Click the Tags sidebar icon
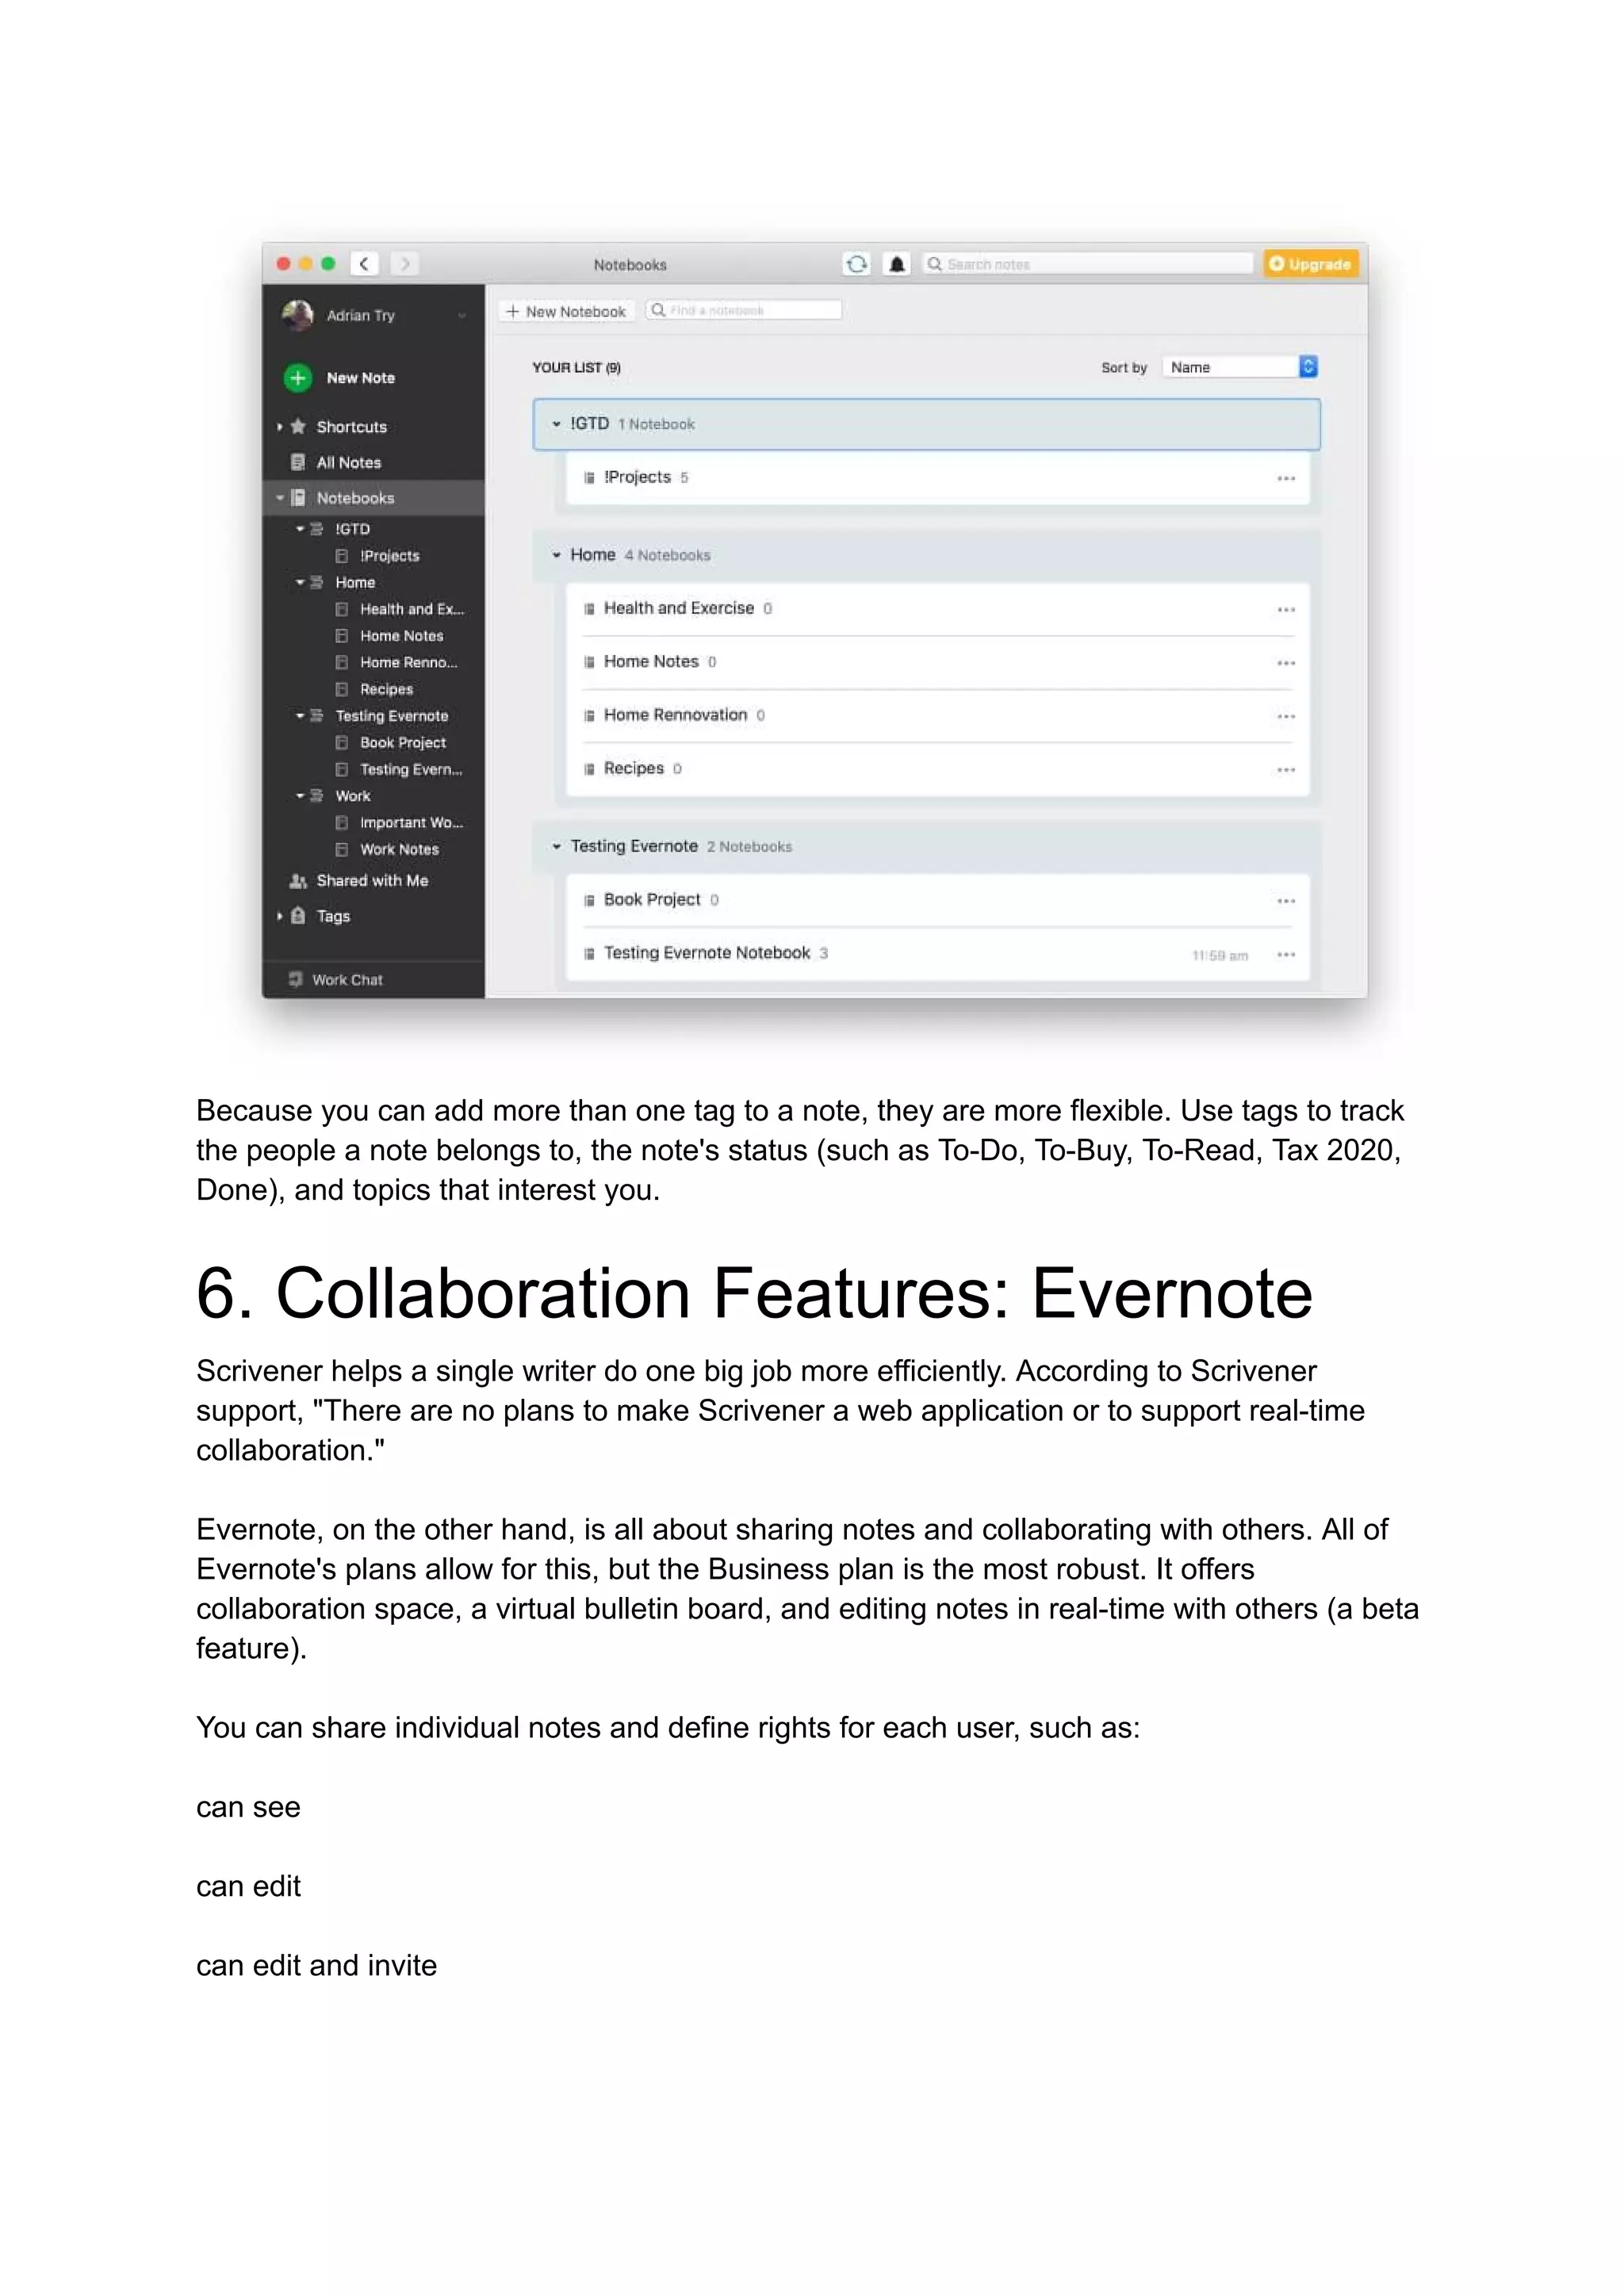The image size is (1624, 2294). (x=298, y=916)
